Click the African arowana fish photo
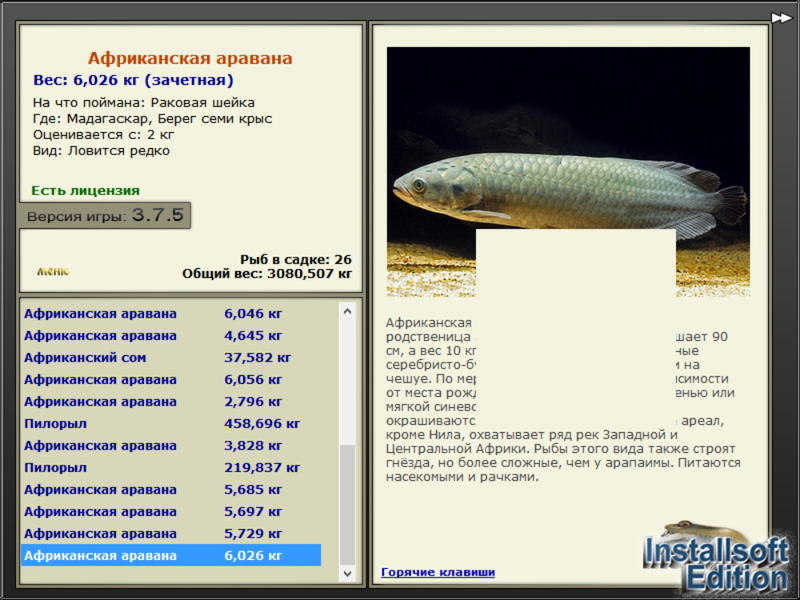The height and width of the screenshot is (600, 800). click(x=568, y=172)
